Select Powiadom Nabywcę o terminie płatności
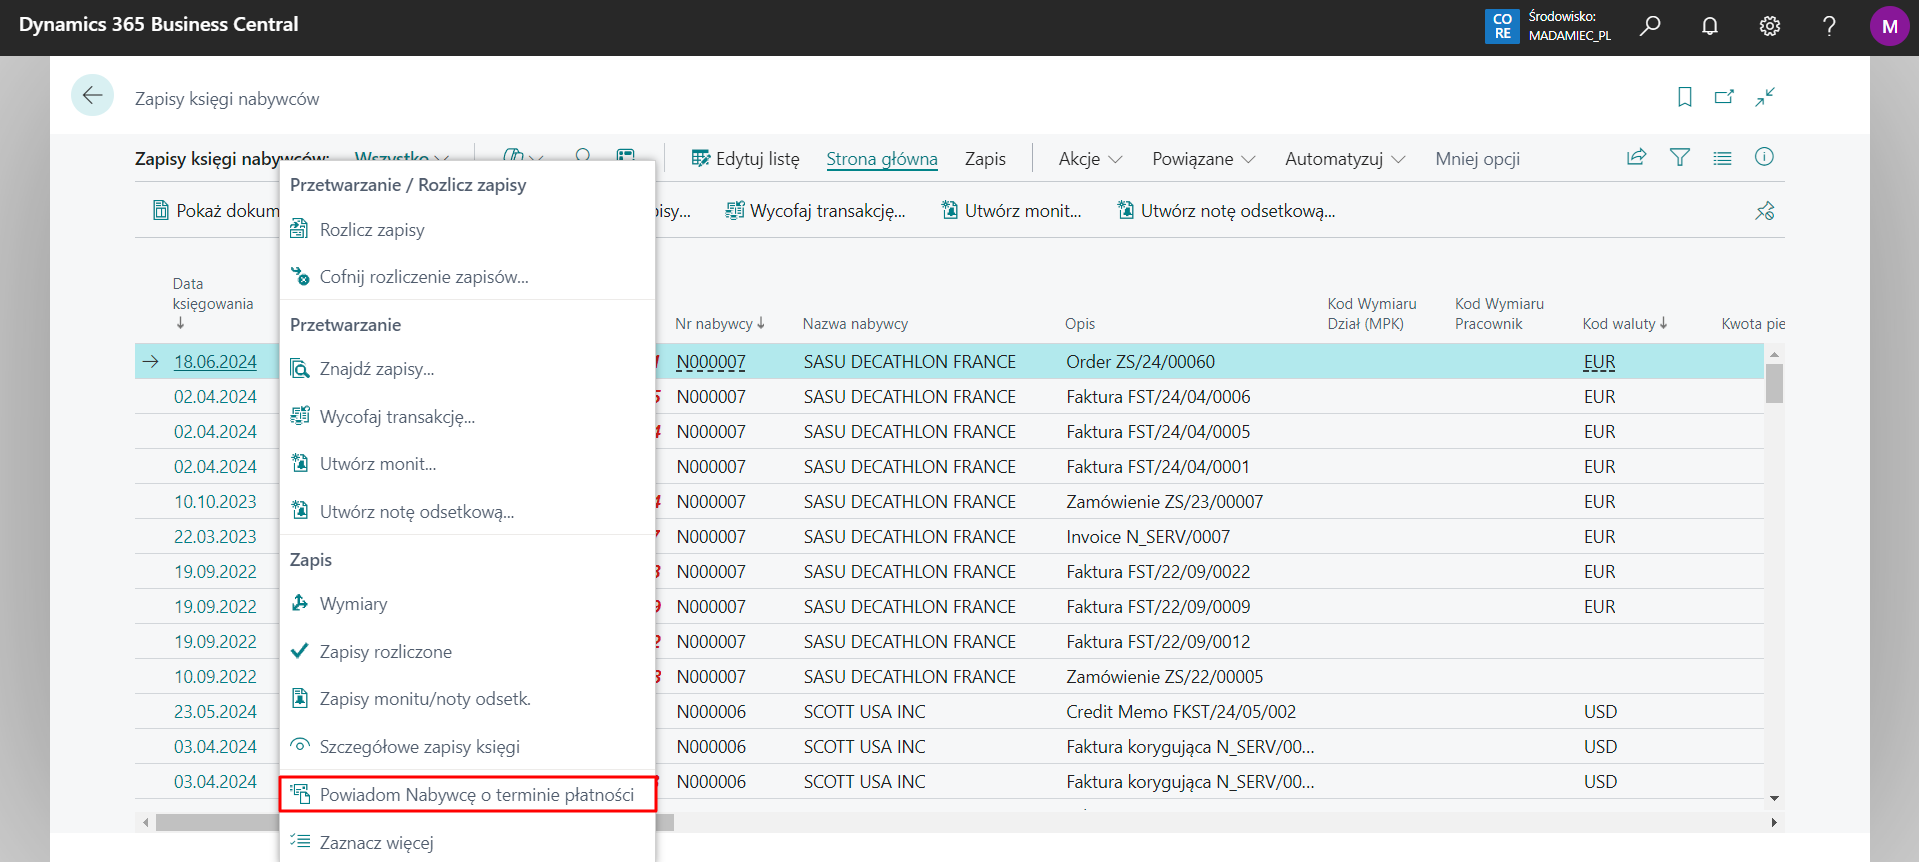The width and height of the screenshot is (1919, 862). pos(476,795)
